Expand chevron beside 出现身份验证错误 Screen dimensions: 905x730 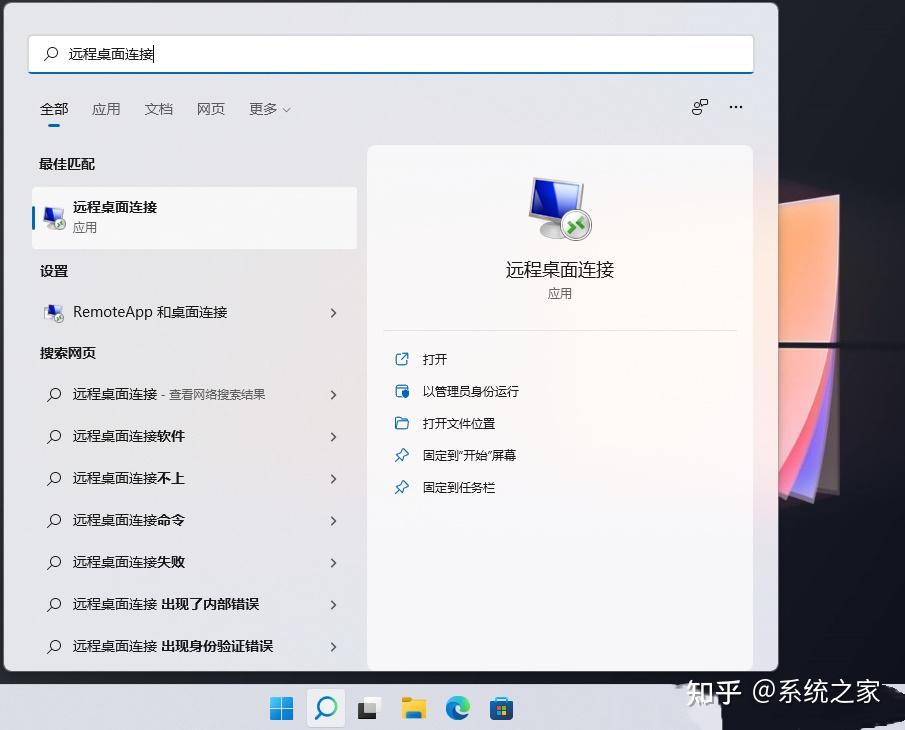point(334,647)
